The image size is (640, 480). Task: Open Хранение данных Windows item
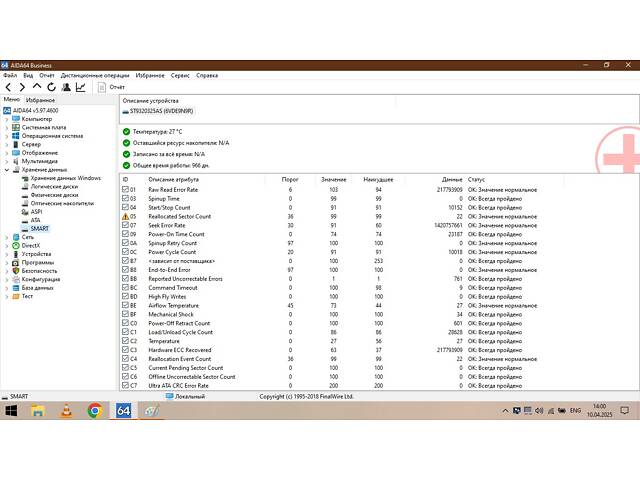tap(65, 178)
